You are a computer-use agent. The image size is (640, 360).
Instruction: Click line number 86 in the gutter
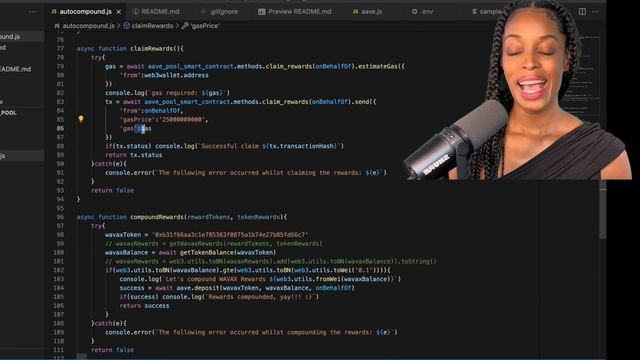(x=60, y=128)
